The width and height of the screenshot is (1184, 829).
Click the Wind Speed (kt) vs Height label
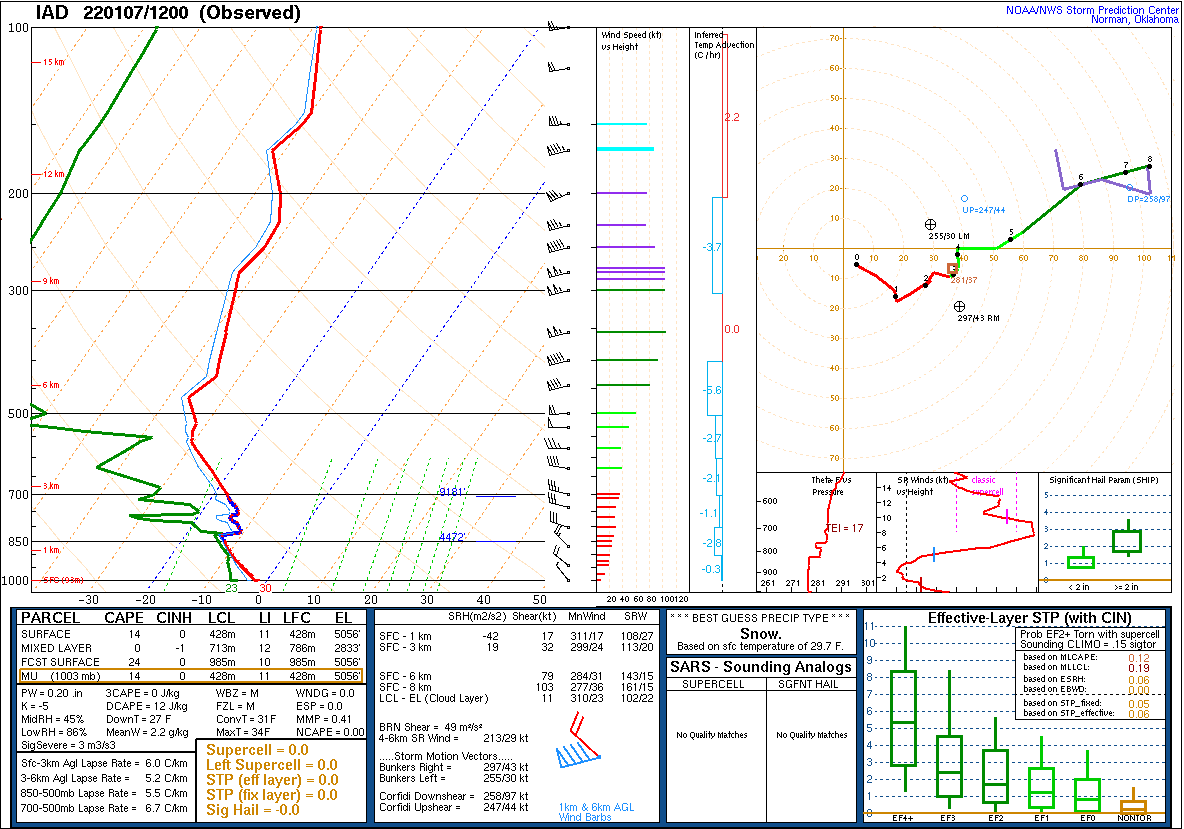631,41
